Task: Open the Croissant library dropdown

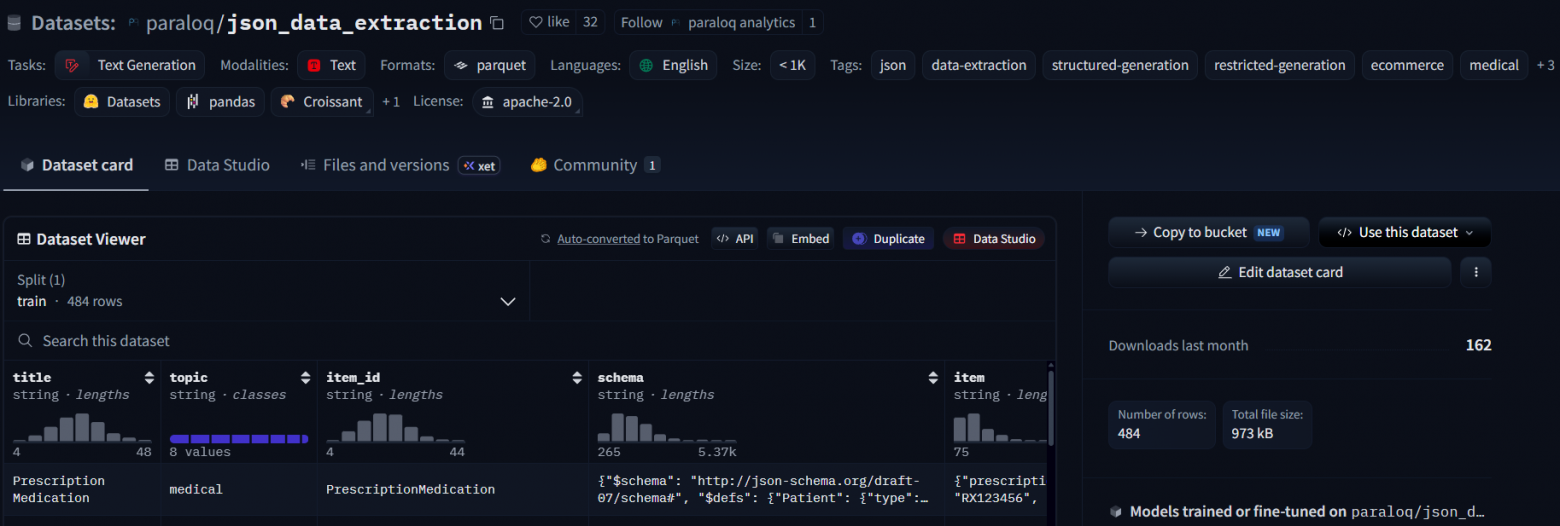Action: [x=322, y=102]
